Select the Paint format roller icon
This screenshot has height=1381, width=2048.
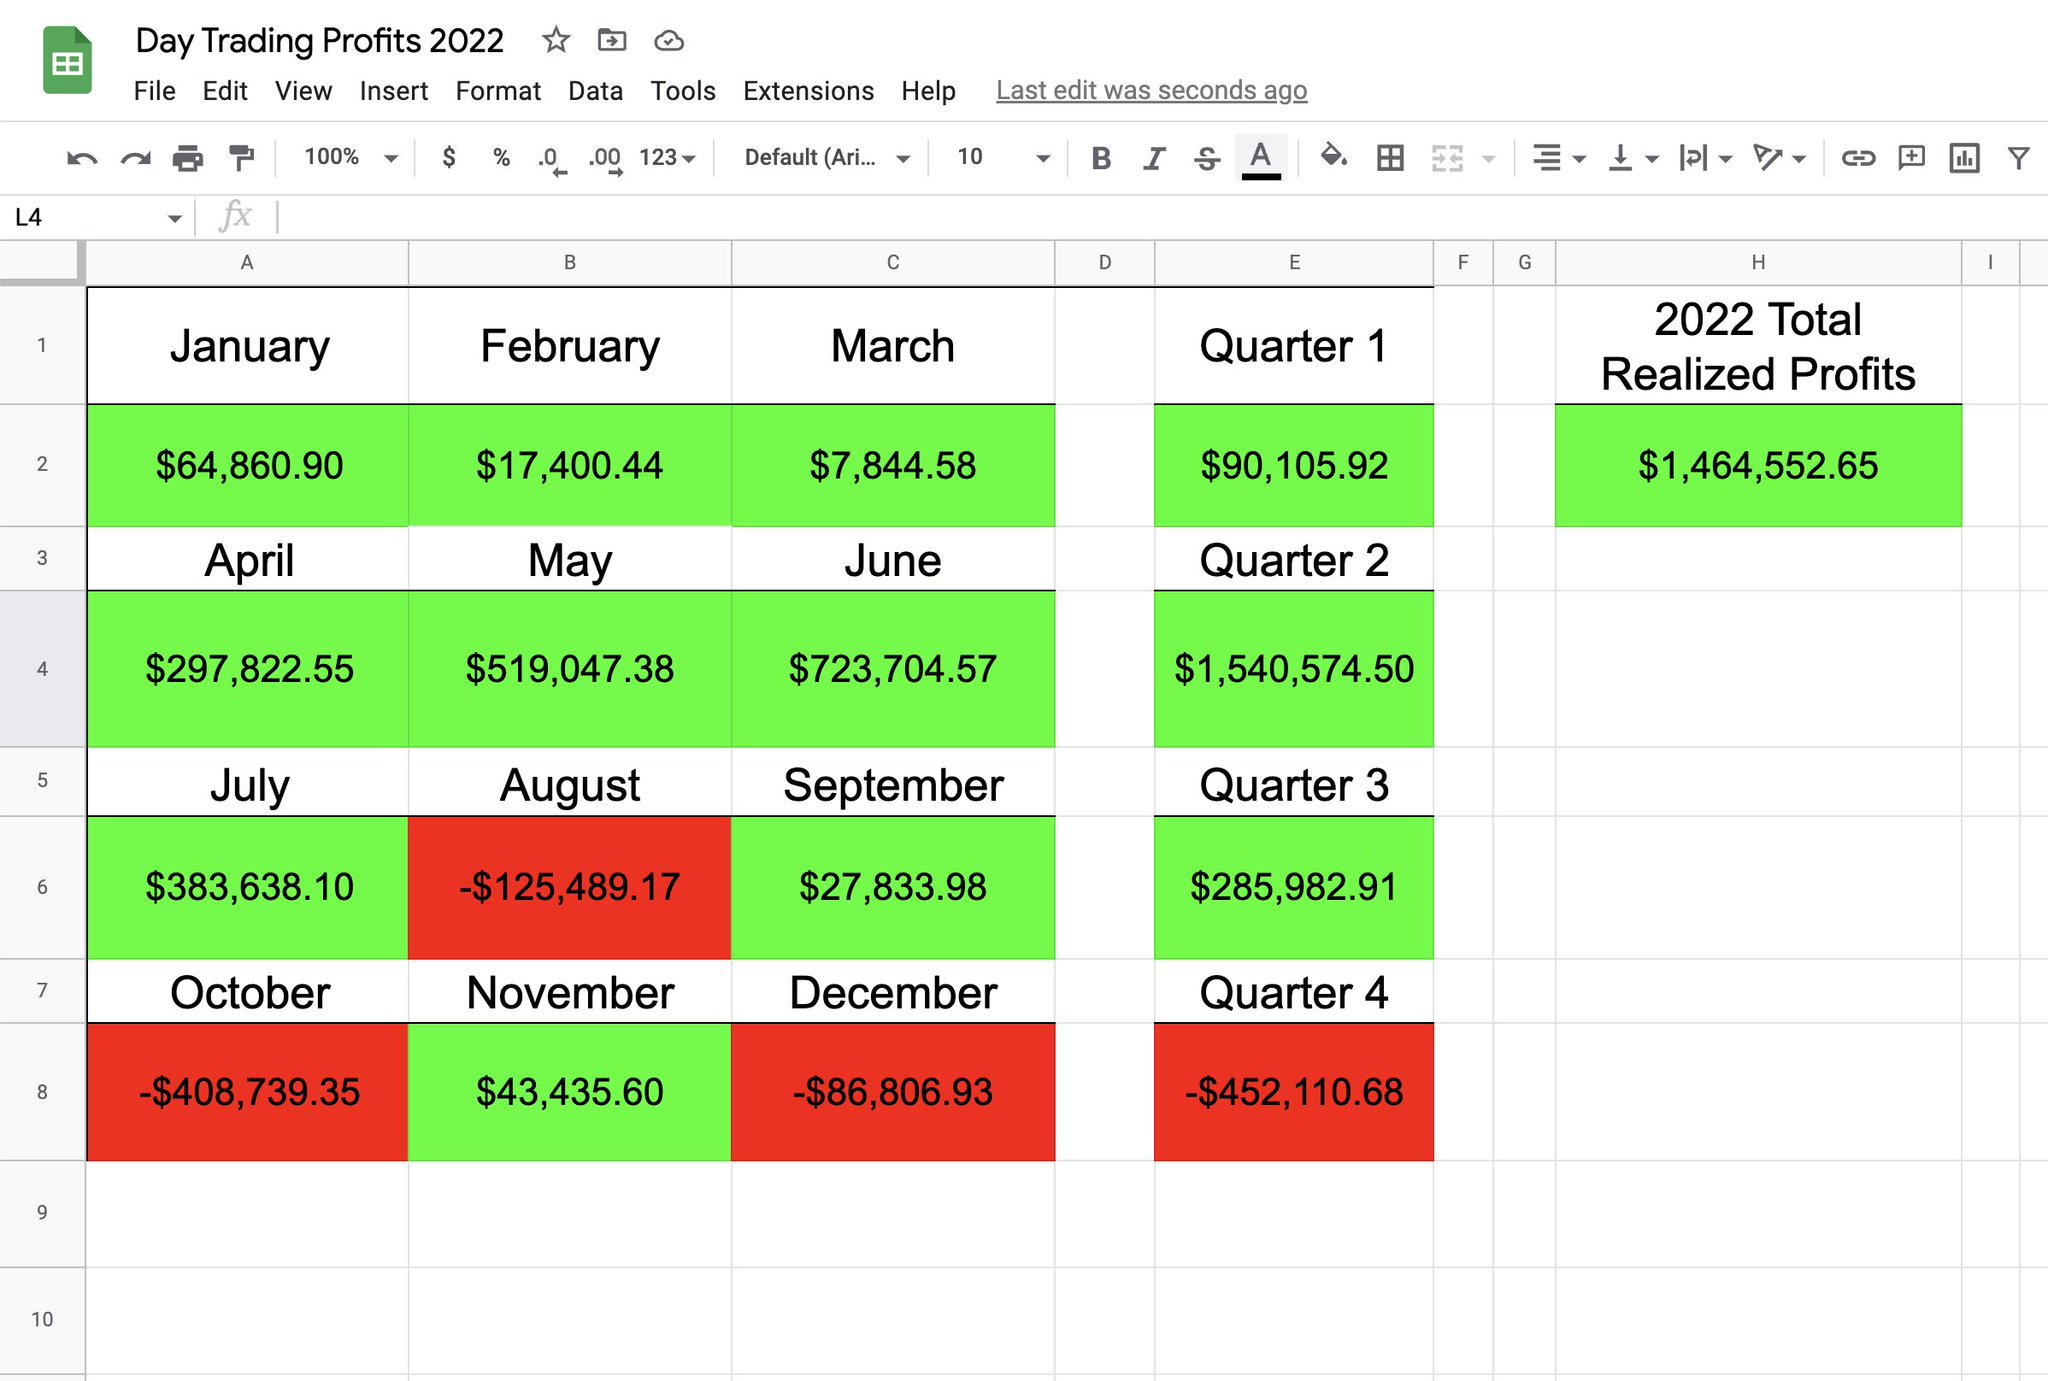[x=241, y=158]
